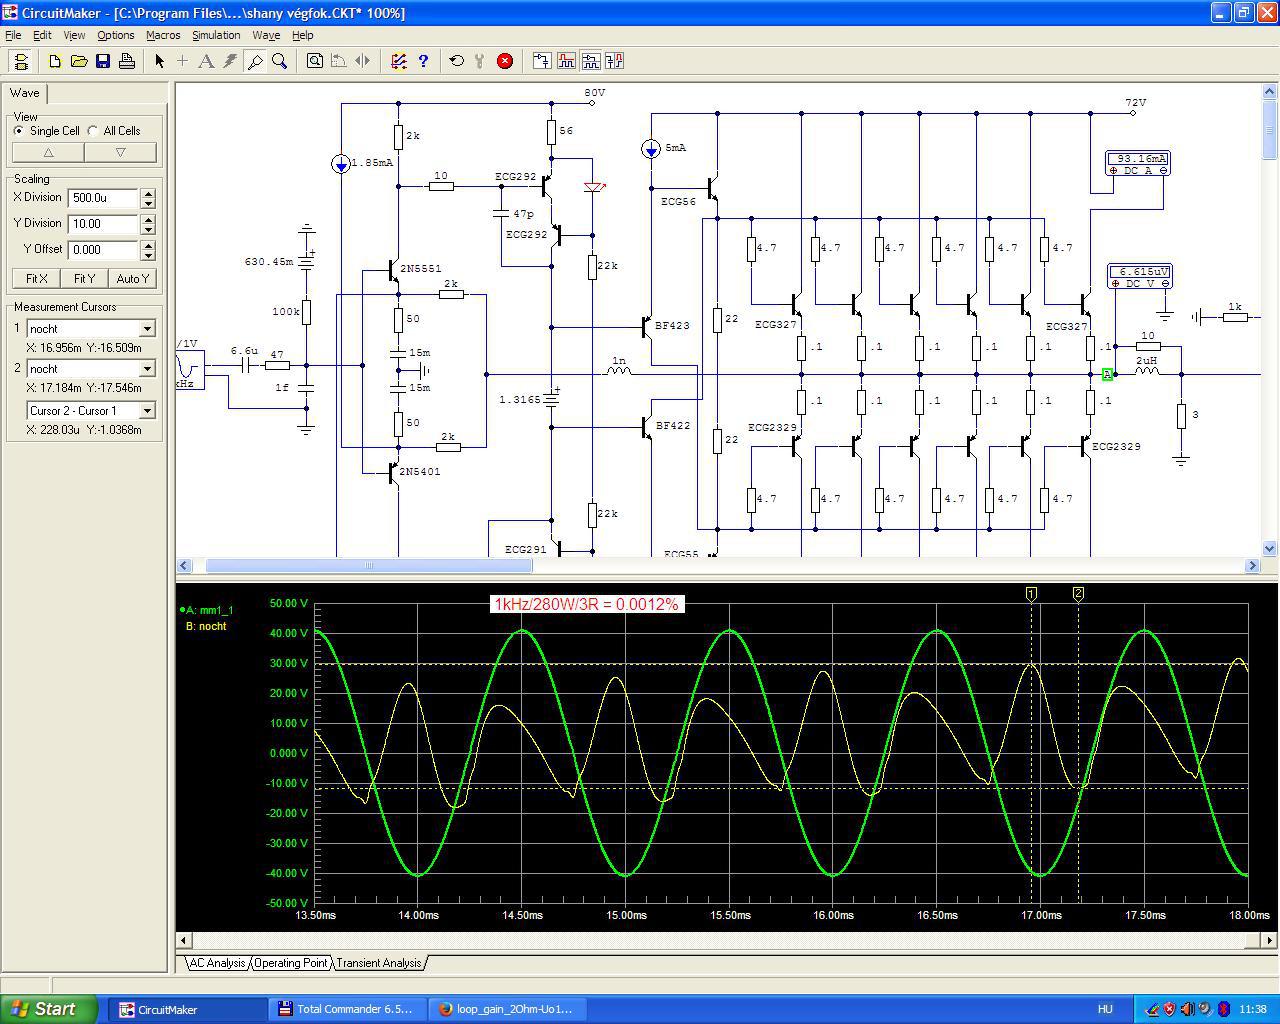The image size is (1280, 1024).
Task: Open the Cursor 2 - Cursor 1 dropdown
Action: [147, 411]
